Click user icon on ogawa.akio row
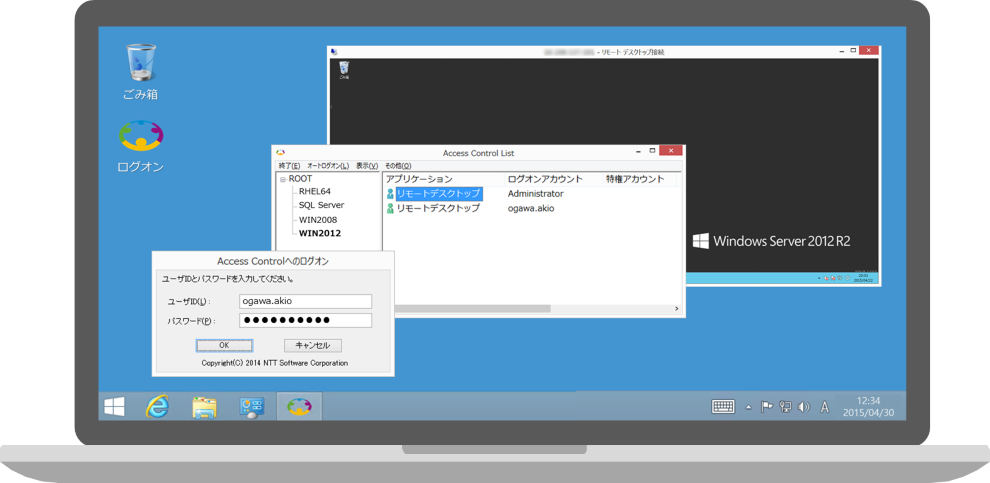 tap(390, 208)
